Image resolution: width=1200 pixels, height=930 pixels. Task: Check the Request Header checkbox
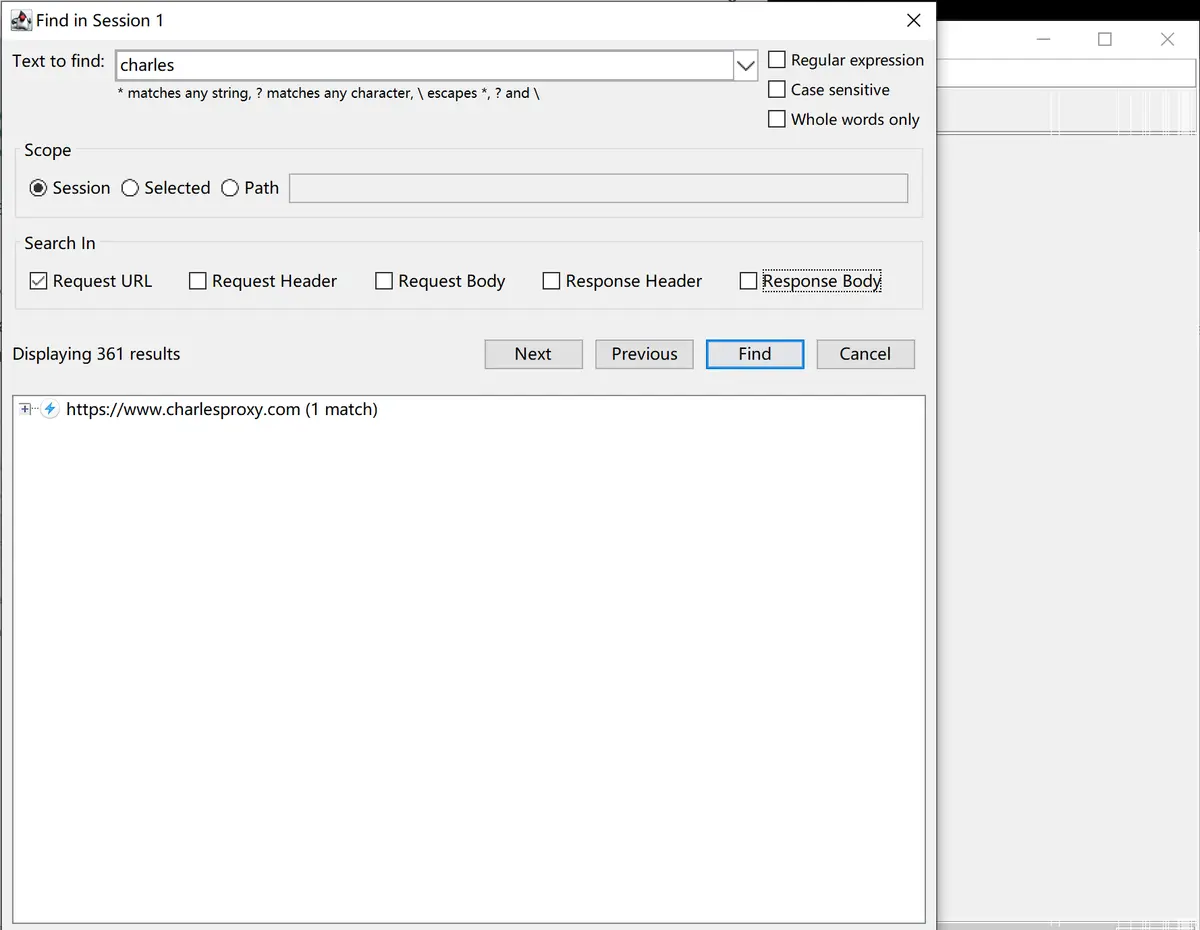pyautogui.click(x=197, y=281)
